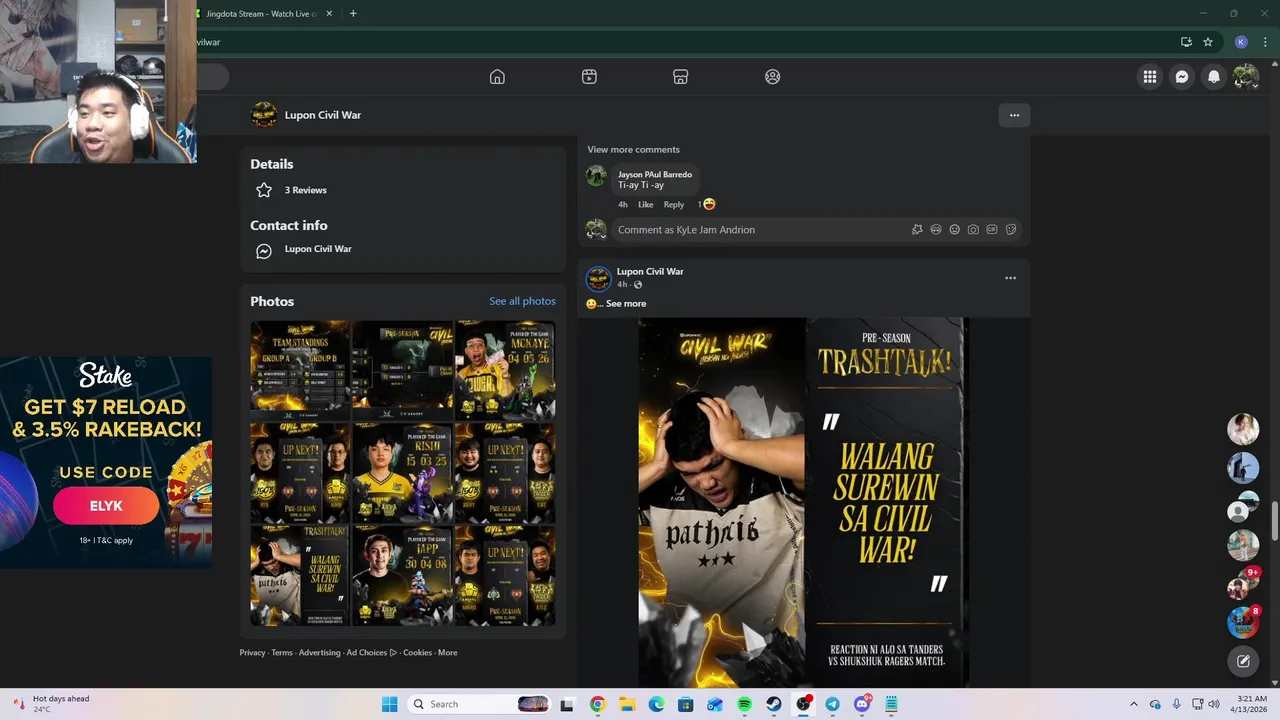This screenshot has width=1280, height=720.
Task: Click Cookies footer link
Action: point(417,653)
